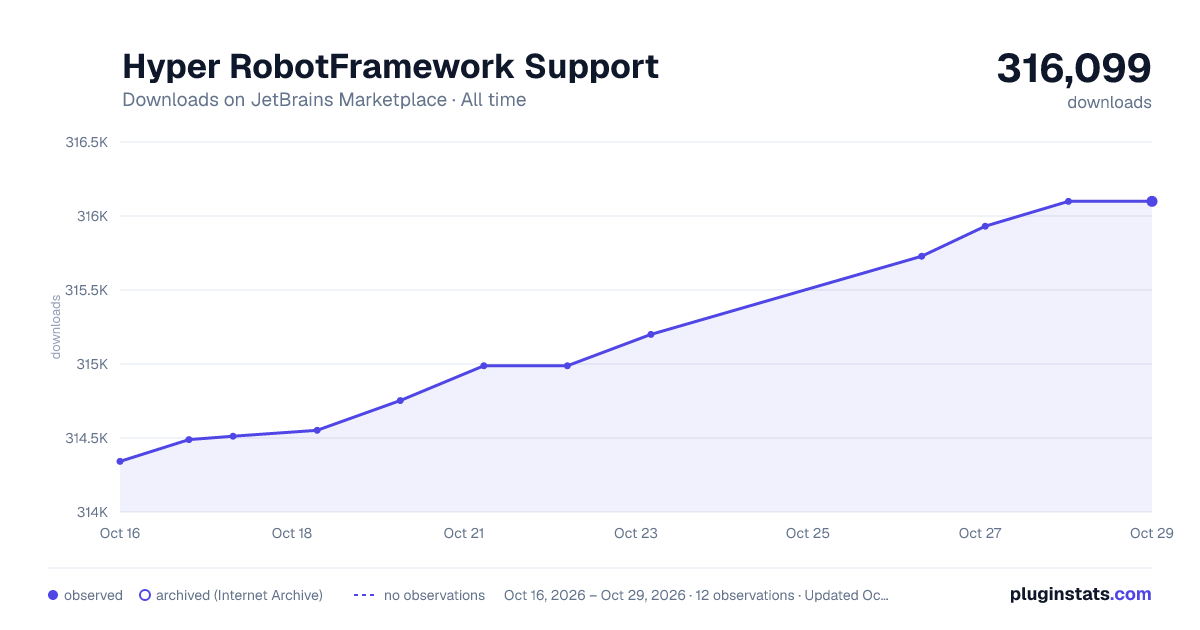Click the 315K y-axis label
The width and height of the screenshot is (1200, 630).
click(x=91, y=364)
